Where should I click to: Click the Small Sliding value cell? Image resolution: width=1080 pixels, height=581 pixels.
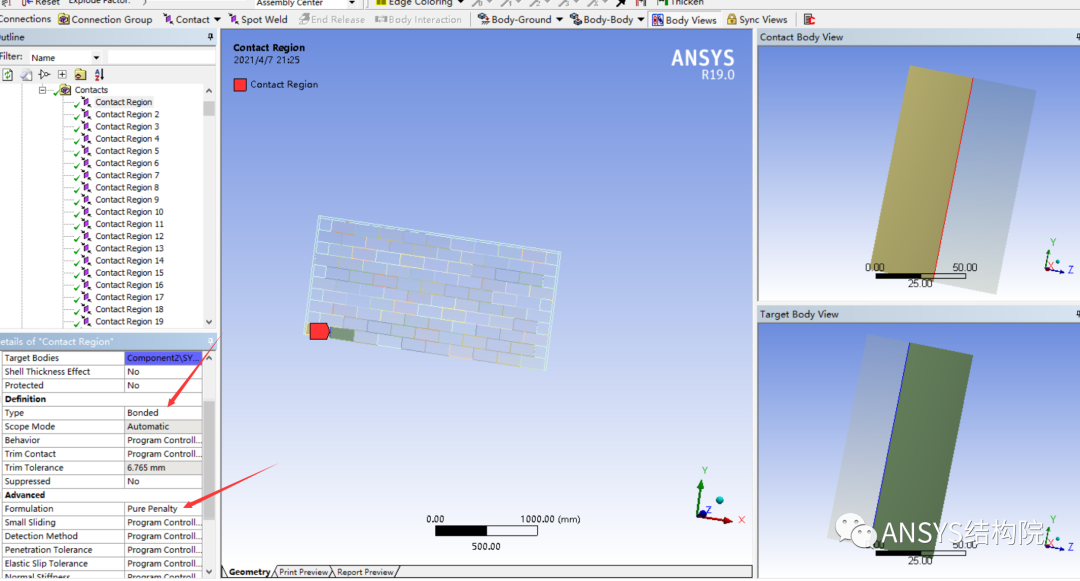pos(163,522)
